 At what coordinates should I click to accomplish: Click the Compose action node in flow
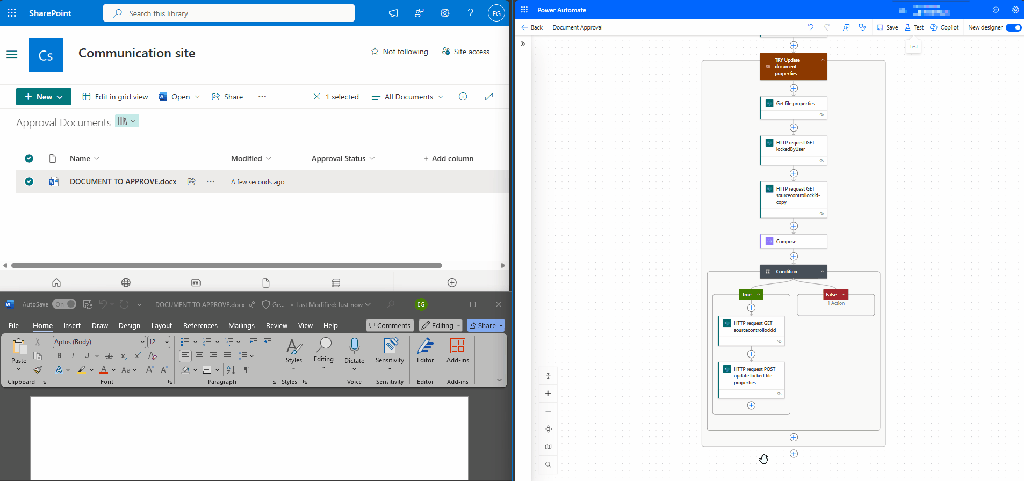point(793,241)
